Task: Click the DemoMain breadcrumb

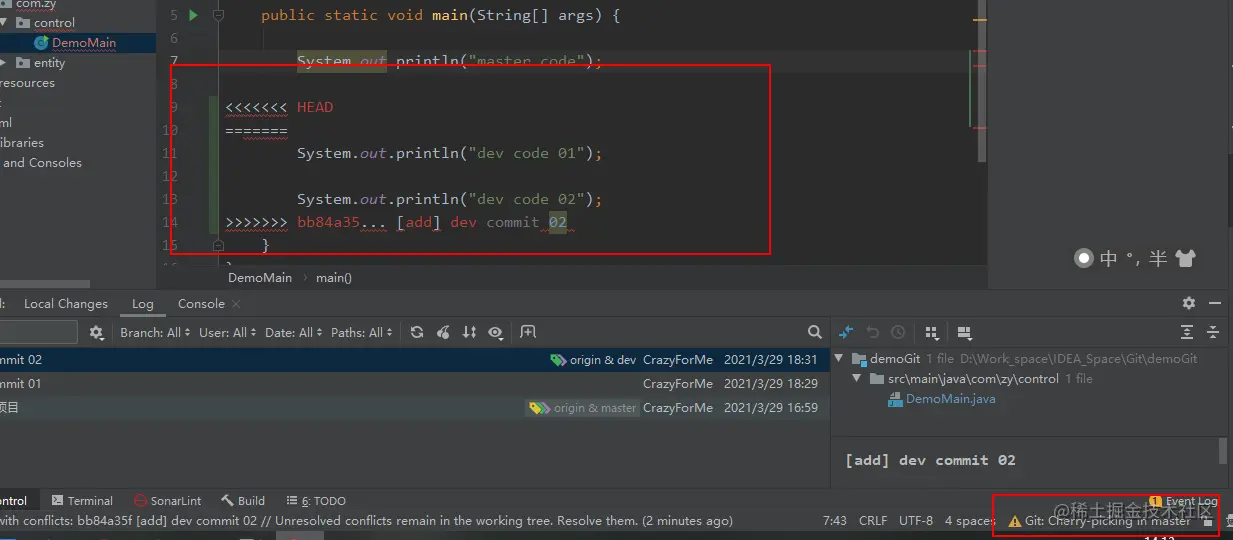Action: point(260,277)
